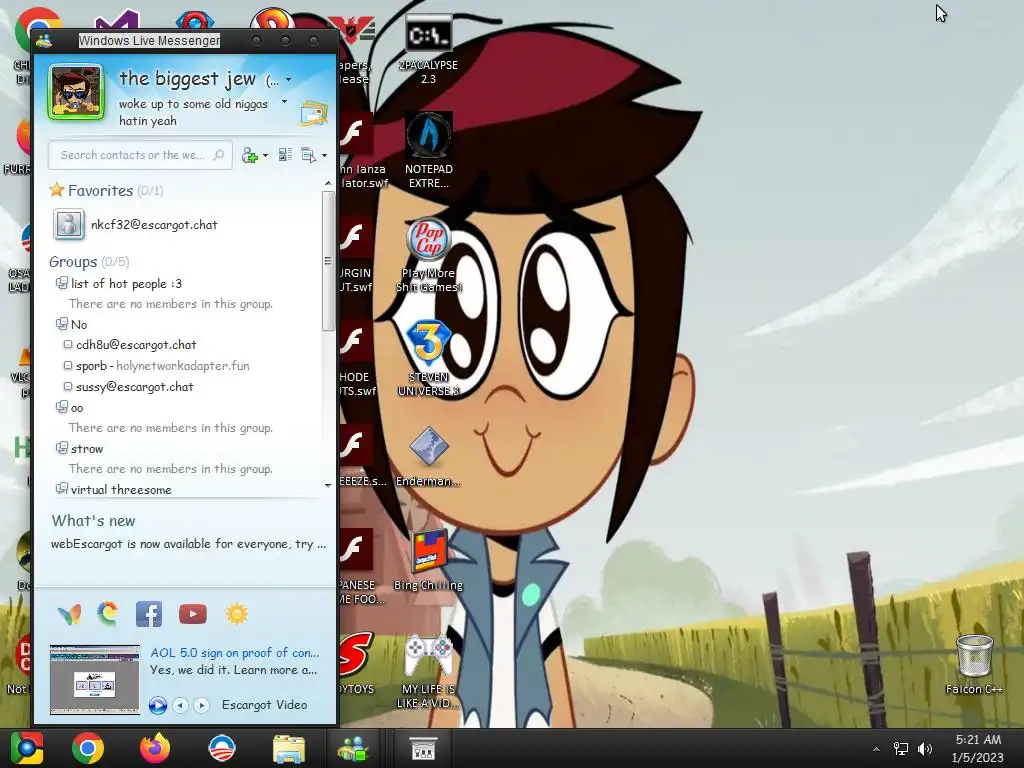Click the sun weather icon
The image size is (1024, 768).
[x=236, y=614]
